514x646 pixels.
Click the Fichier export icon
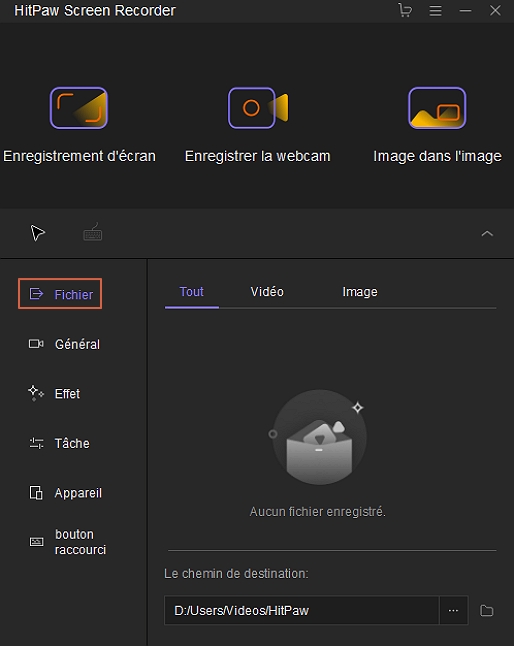[x=36, y=294]
